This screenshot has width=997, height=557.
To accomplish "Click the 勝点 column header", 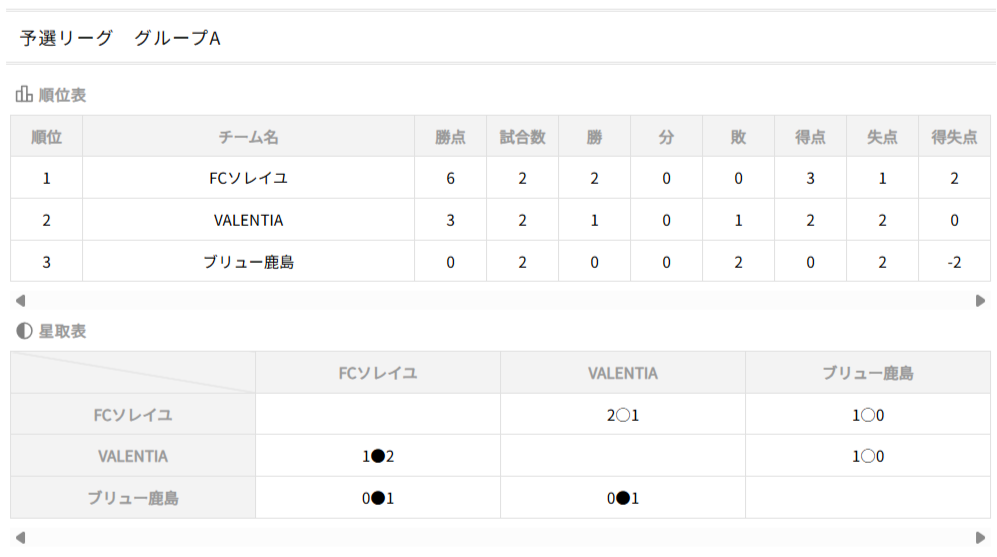I will click(x=450, y=137).
